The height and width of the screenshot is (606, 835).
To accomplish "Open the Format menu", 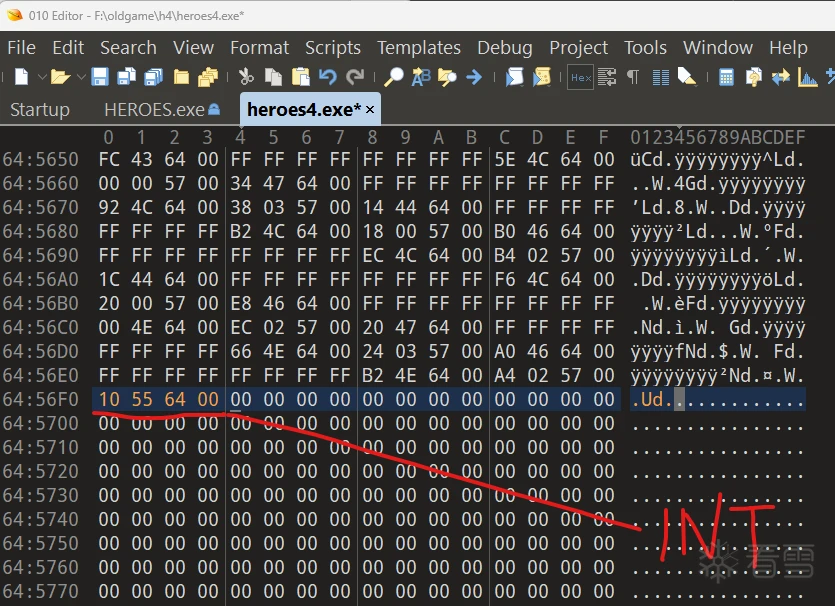I will (259, 48).
